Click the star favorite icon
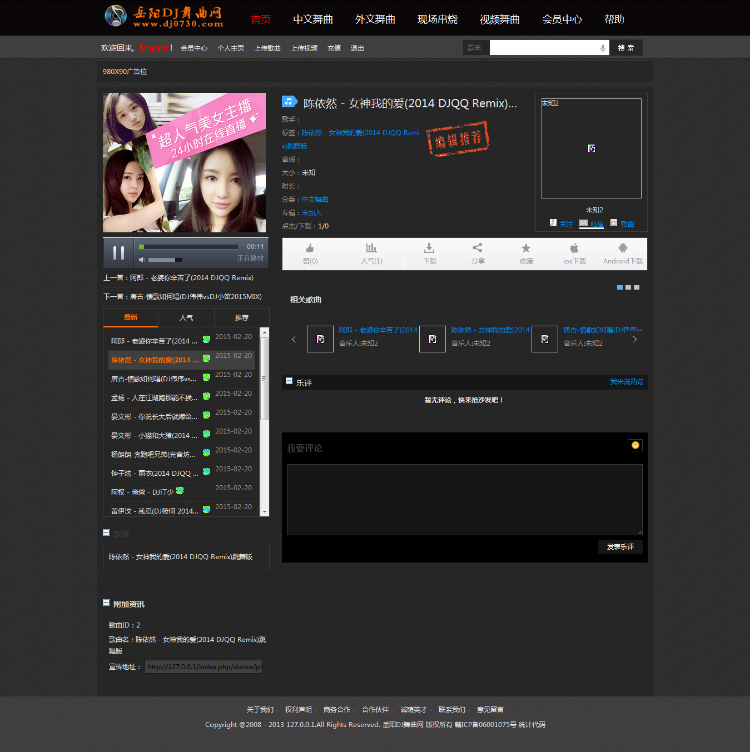Image resolution: width=750 pixels, height=752 pixels. [526, 248]
